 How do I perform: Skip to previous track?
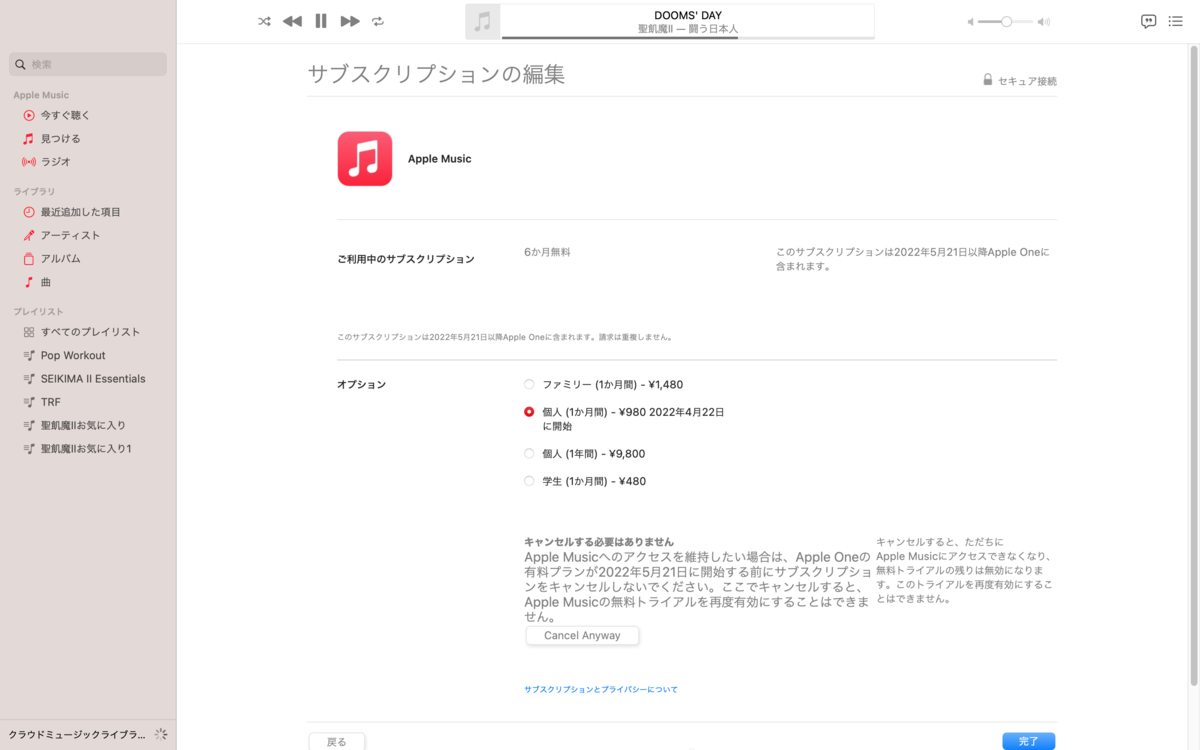[x=292, y=21]
